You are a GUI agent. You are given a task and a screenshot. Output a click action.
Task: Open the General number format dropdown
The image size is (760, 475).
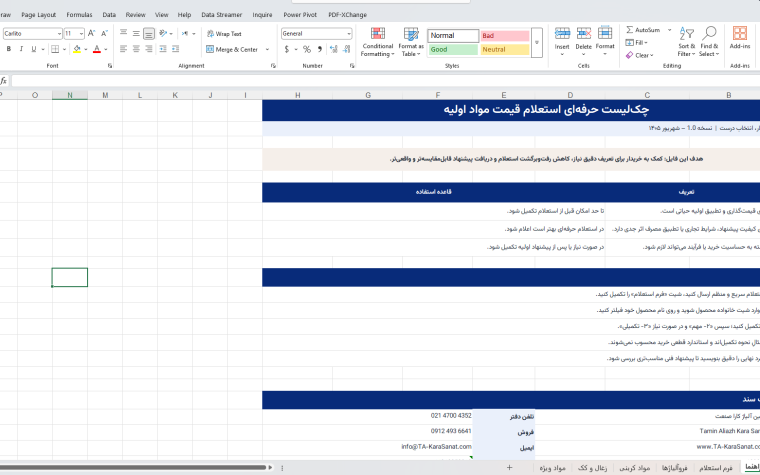pos(348,34)
